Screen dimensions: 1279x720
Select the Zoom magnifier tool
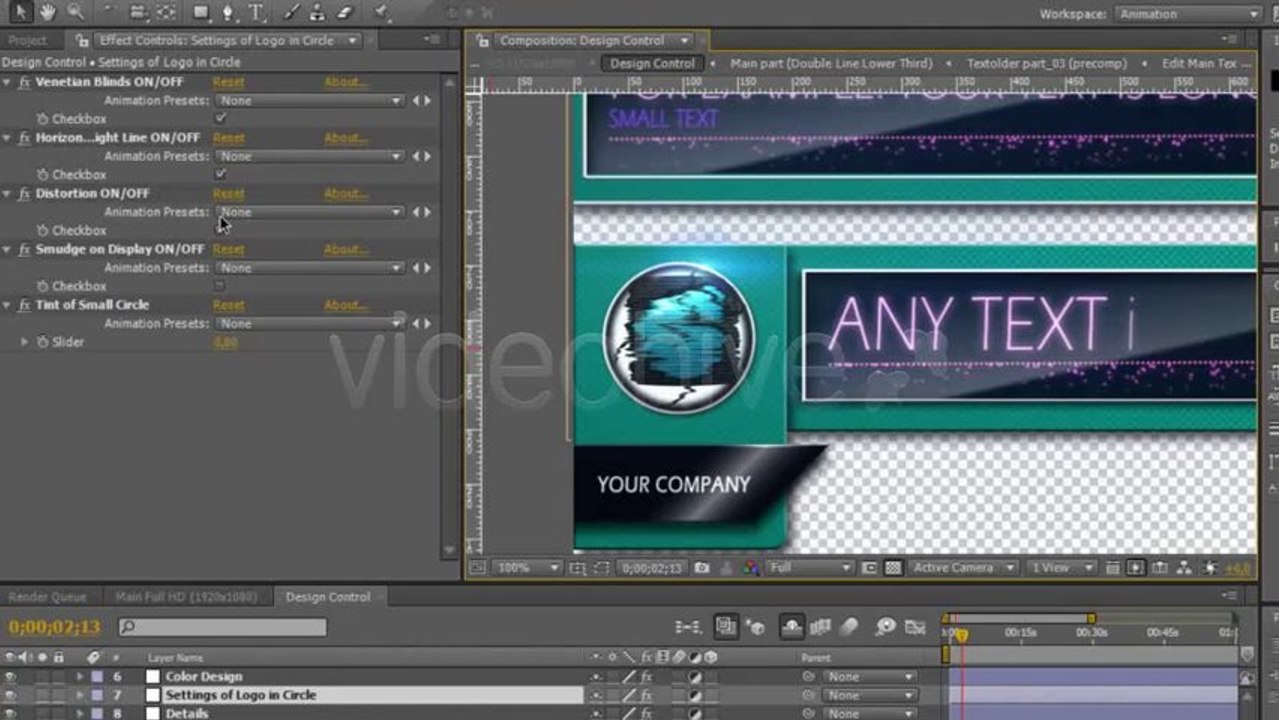[75, 12]
